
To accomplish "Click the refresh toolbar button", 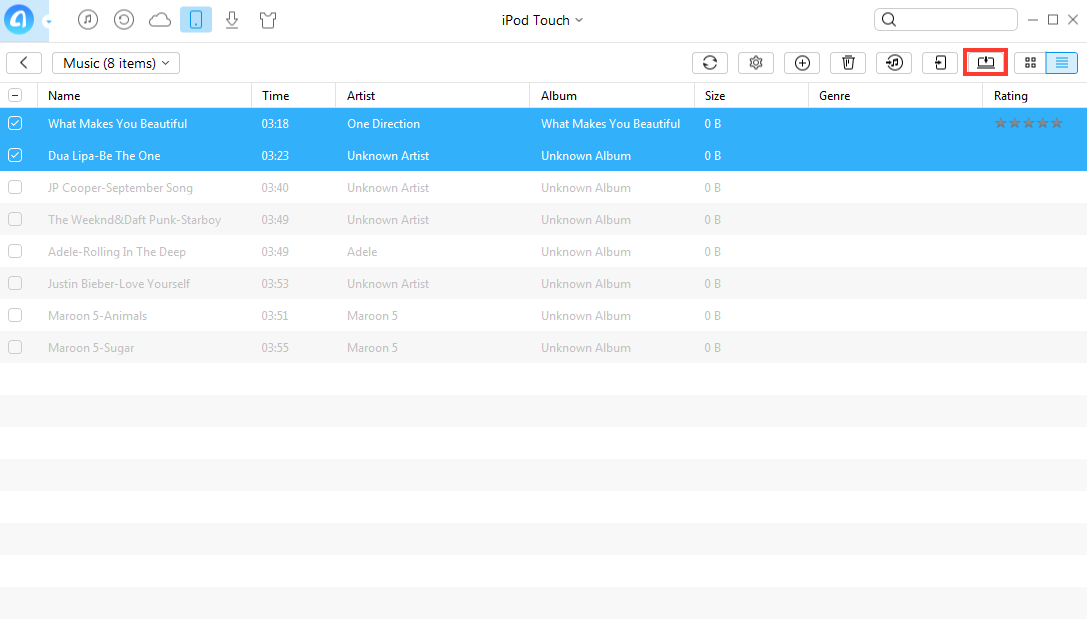I will (710, 63).
